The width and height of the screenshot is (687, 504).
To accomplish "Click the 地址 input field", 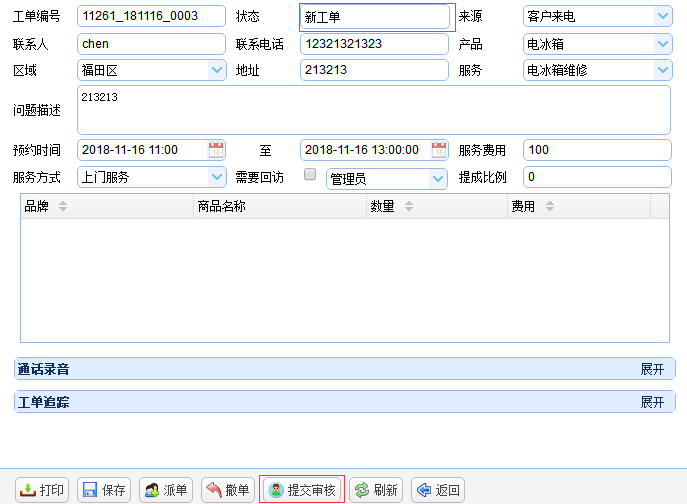I will coord(375,70).
